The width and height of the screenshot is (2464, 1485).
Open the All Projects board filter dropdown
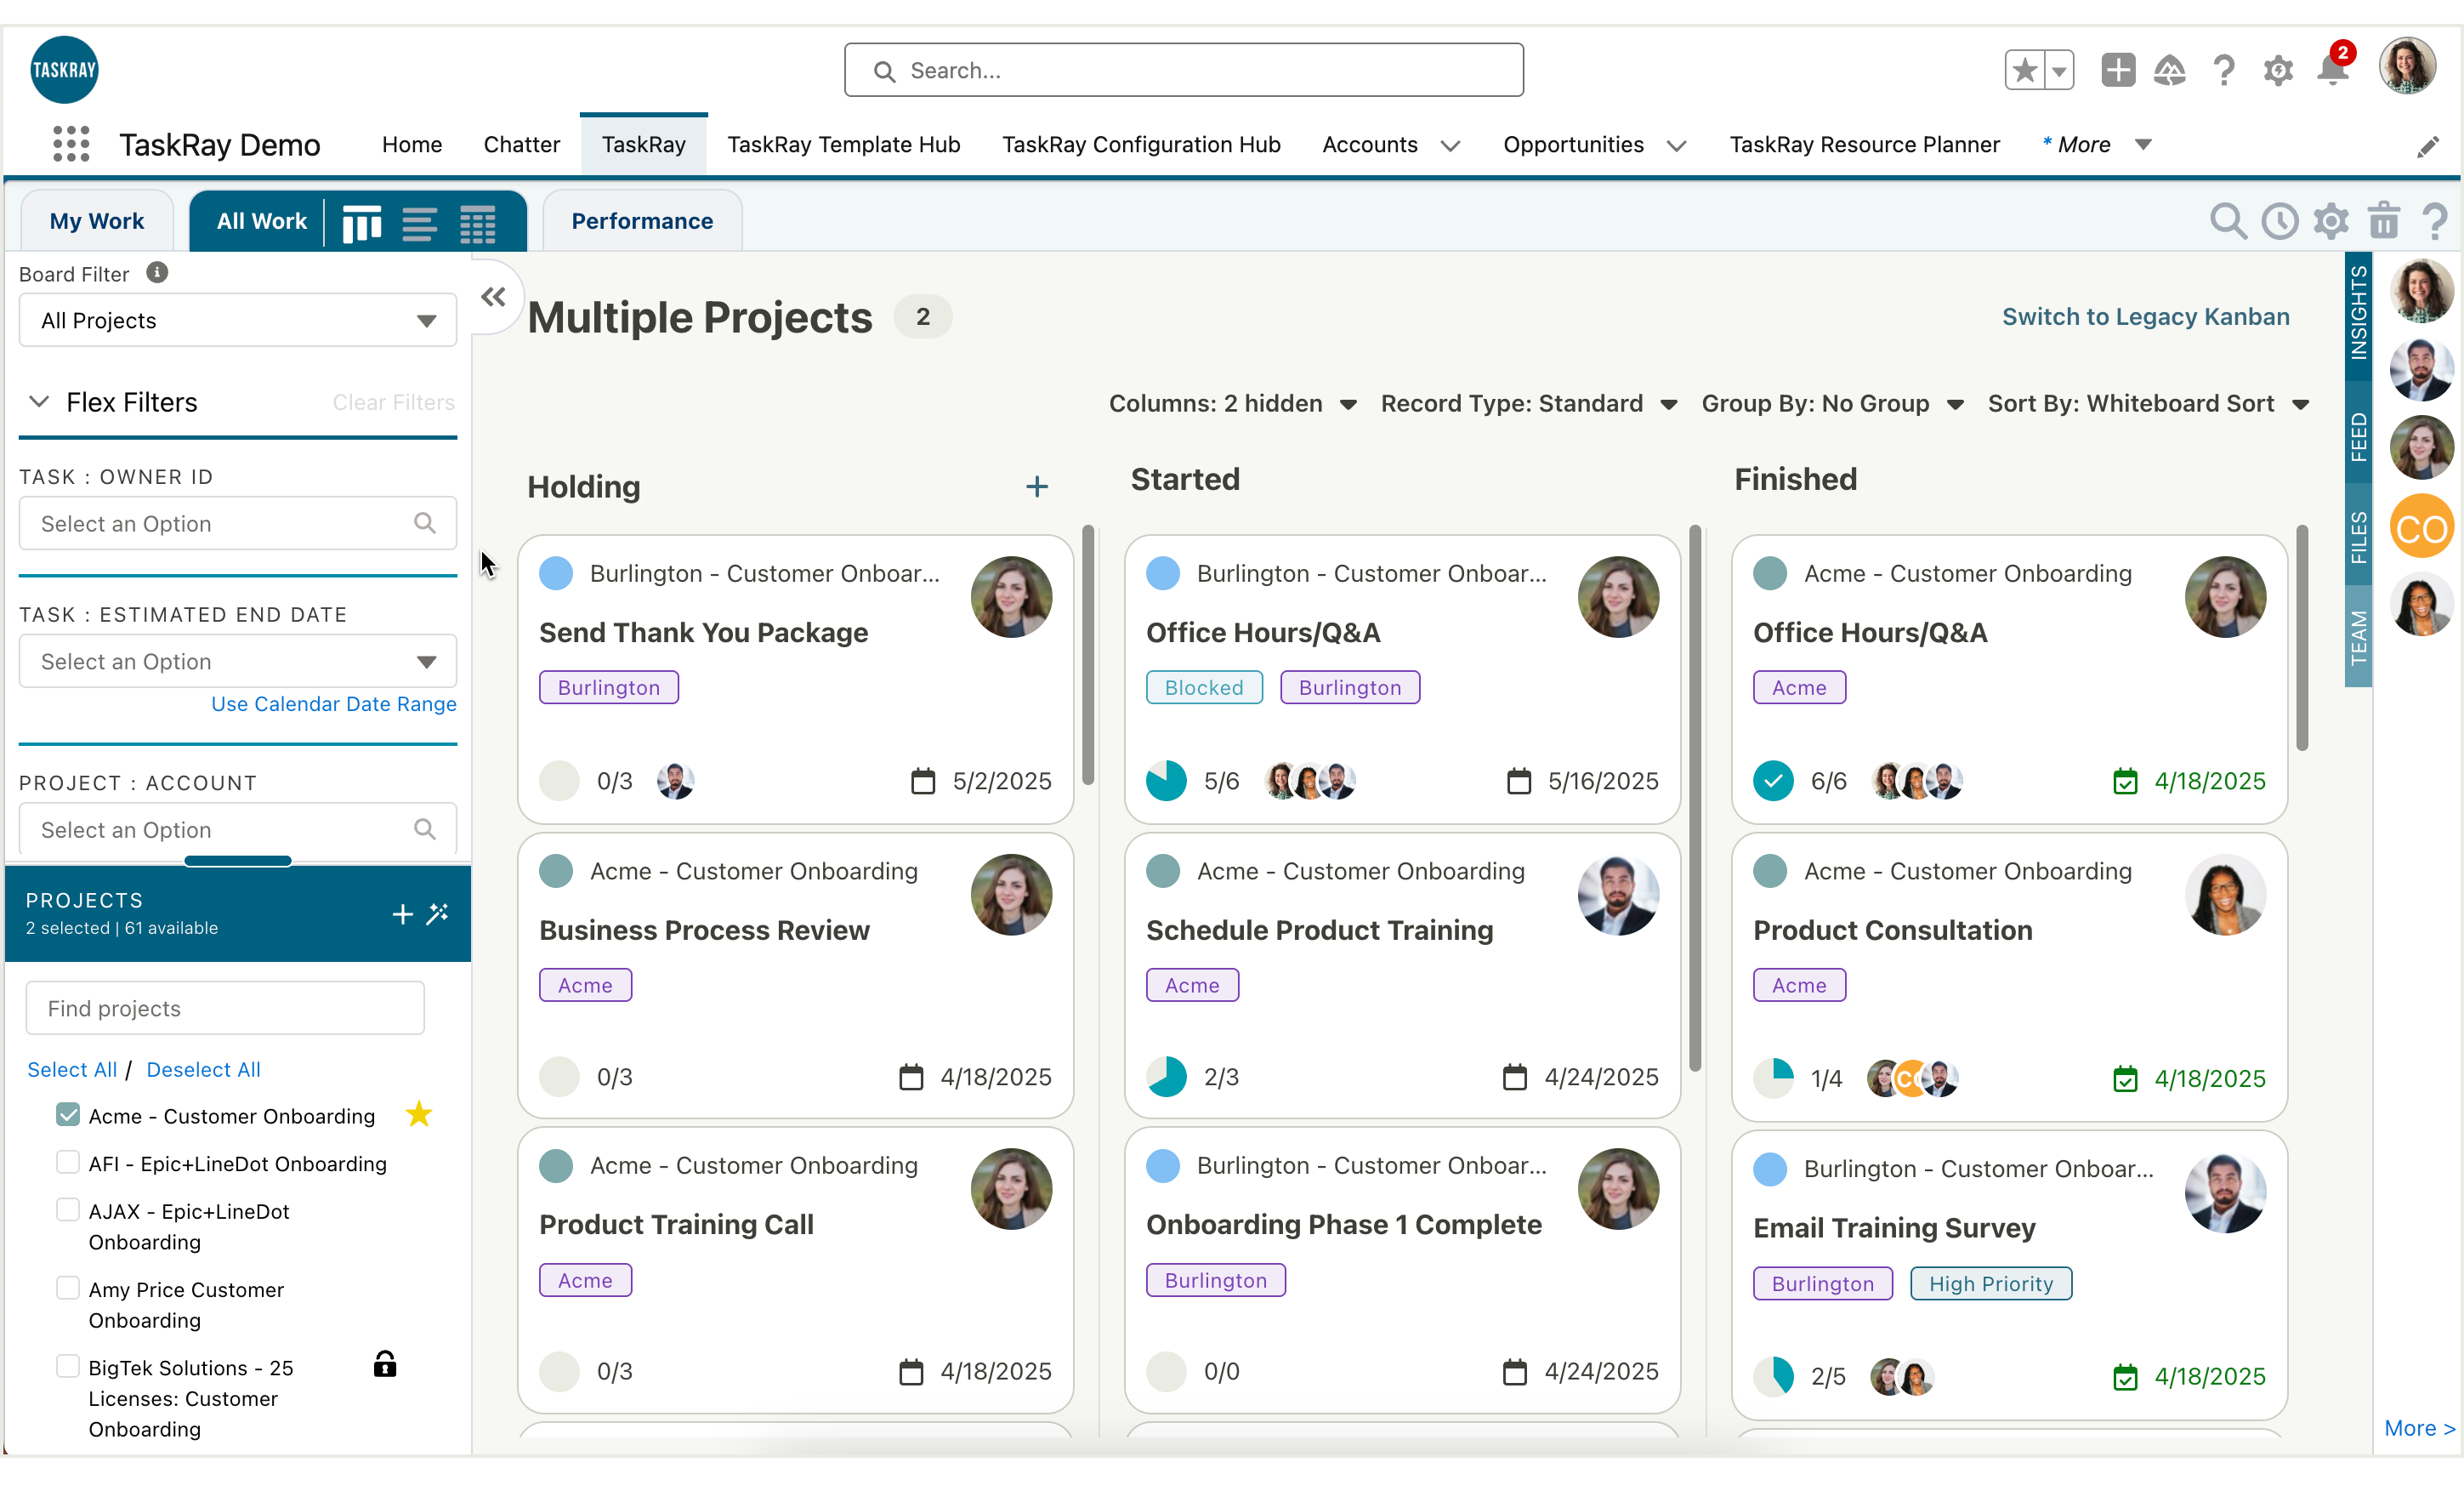(x=238, y=320)
